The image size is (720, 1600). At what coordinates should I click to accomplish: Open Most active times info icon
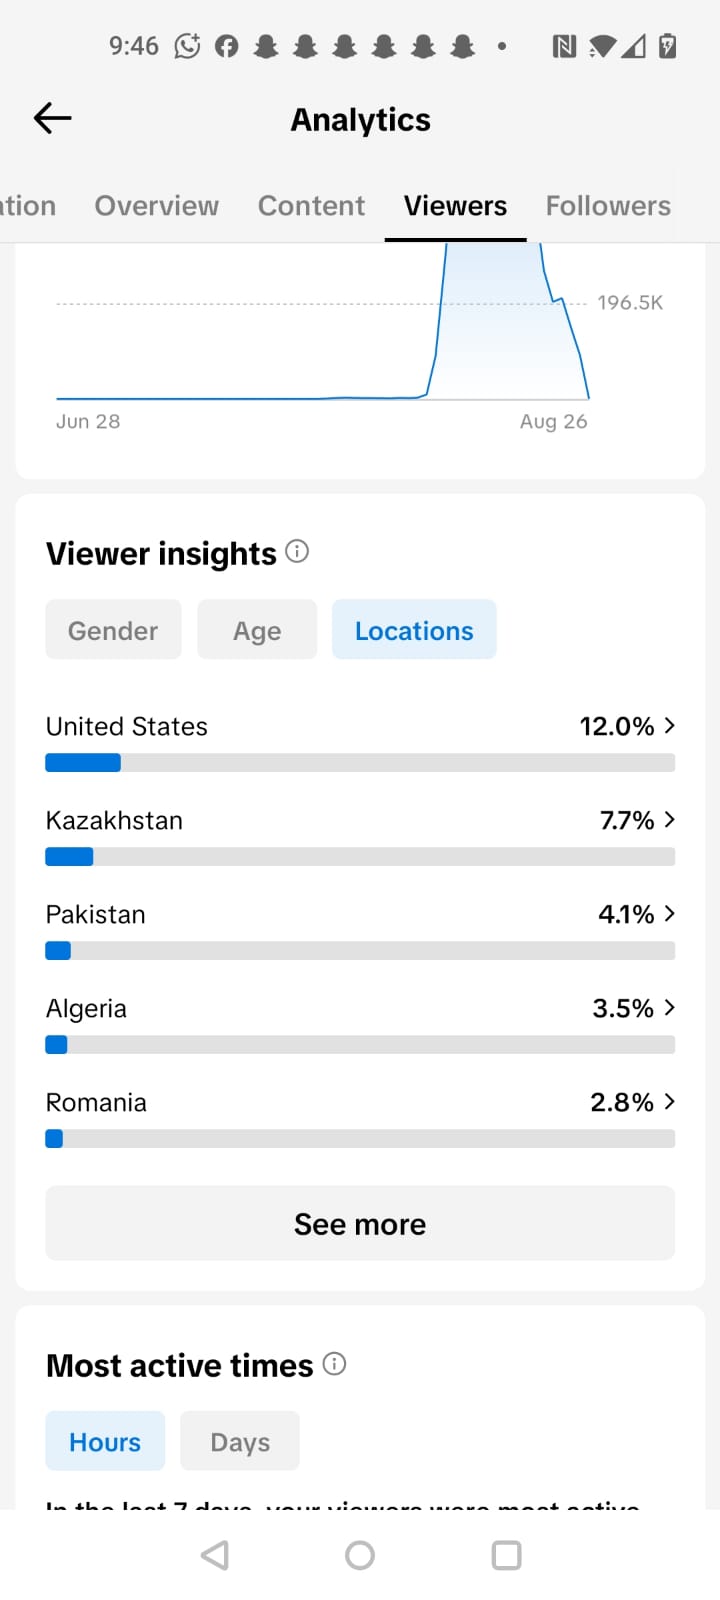334,1364
